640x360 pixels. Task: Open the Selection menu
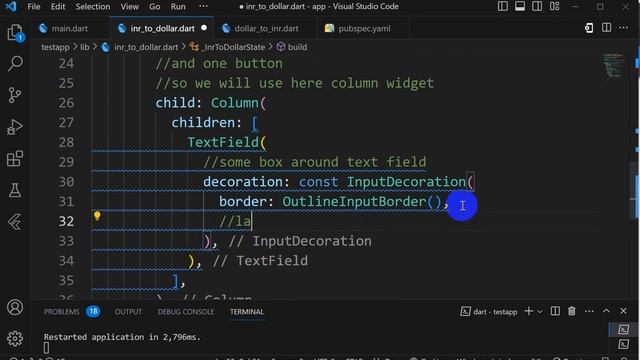click(x=93, y=7)
